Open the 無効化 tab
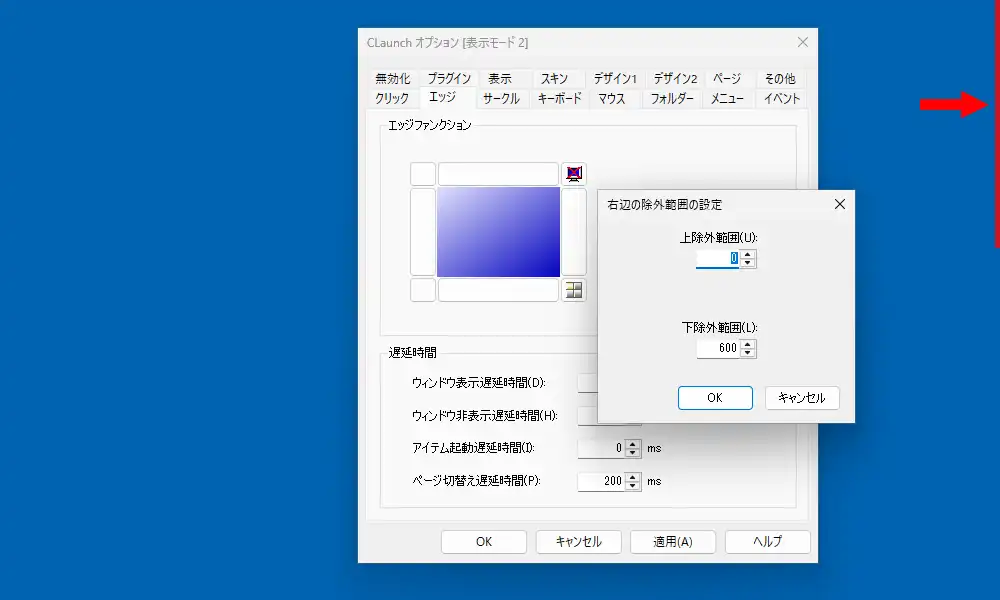The image size is (1000, 600). click(x=392, y=78)
